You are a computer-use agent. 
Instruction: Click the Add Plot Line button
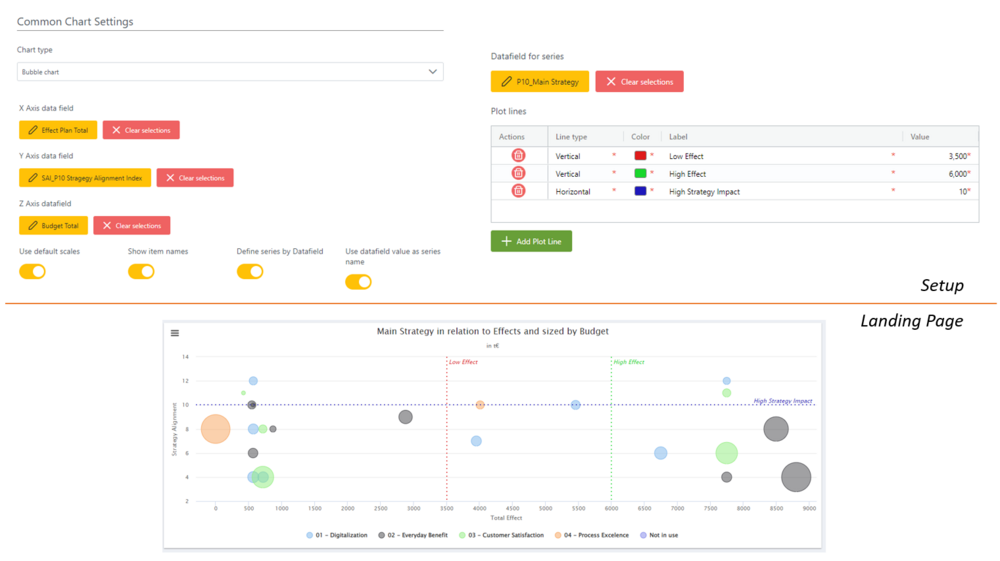pyautogui.click(x=531, y=241)
